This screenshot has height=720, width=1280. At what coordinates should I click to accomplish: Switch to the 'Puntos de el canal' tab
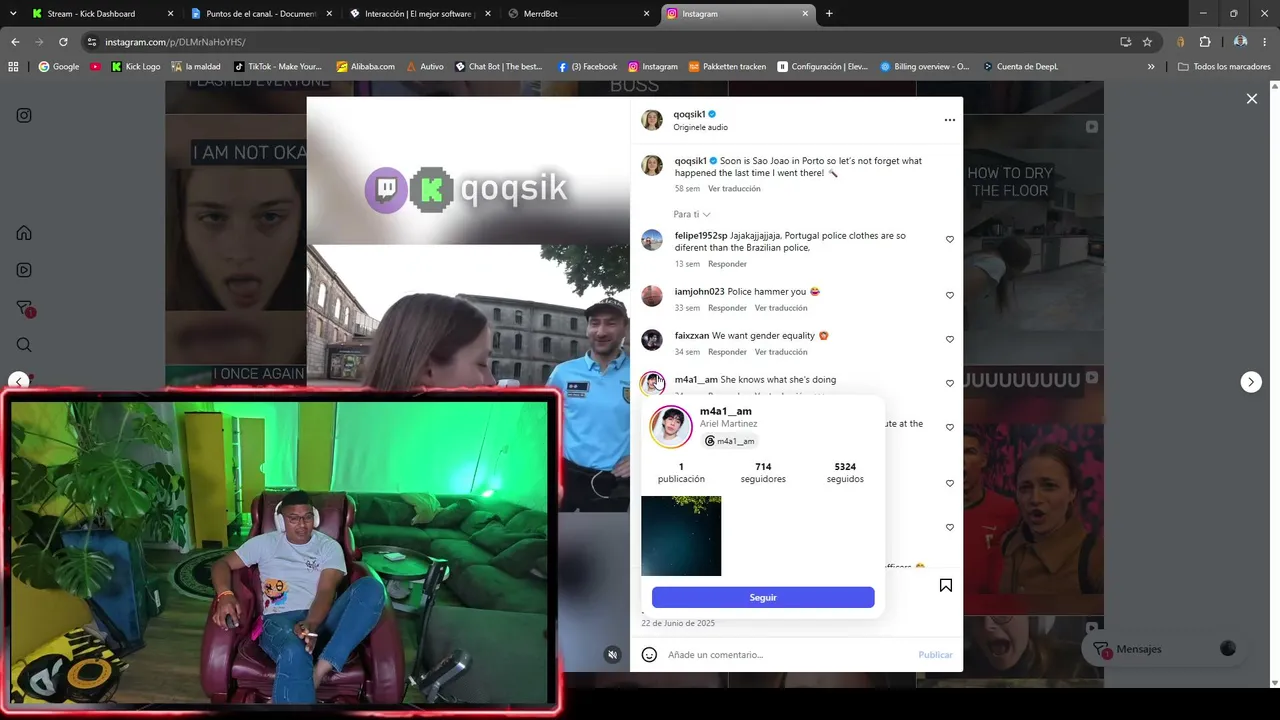click(261, 14)
